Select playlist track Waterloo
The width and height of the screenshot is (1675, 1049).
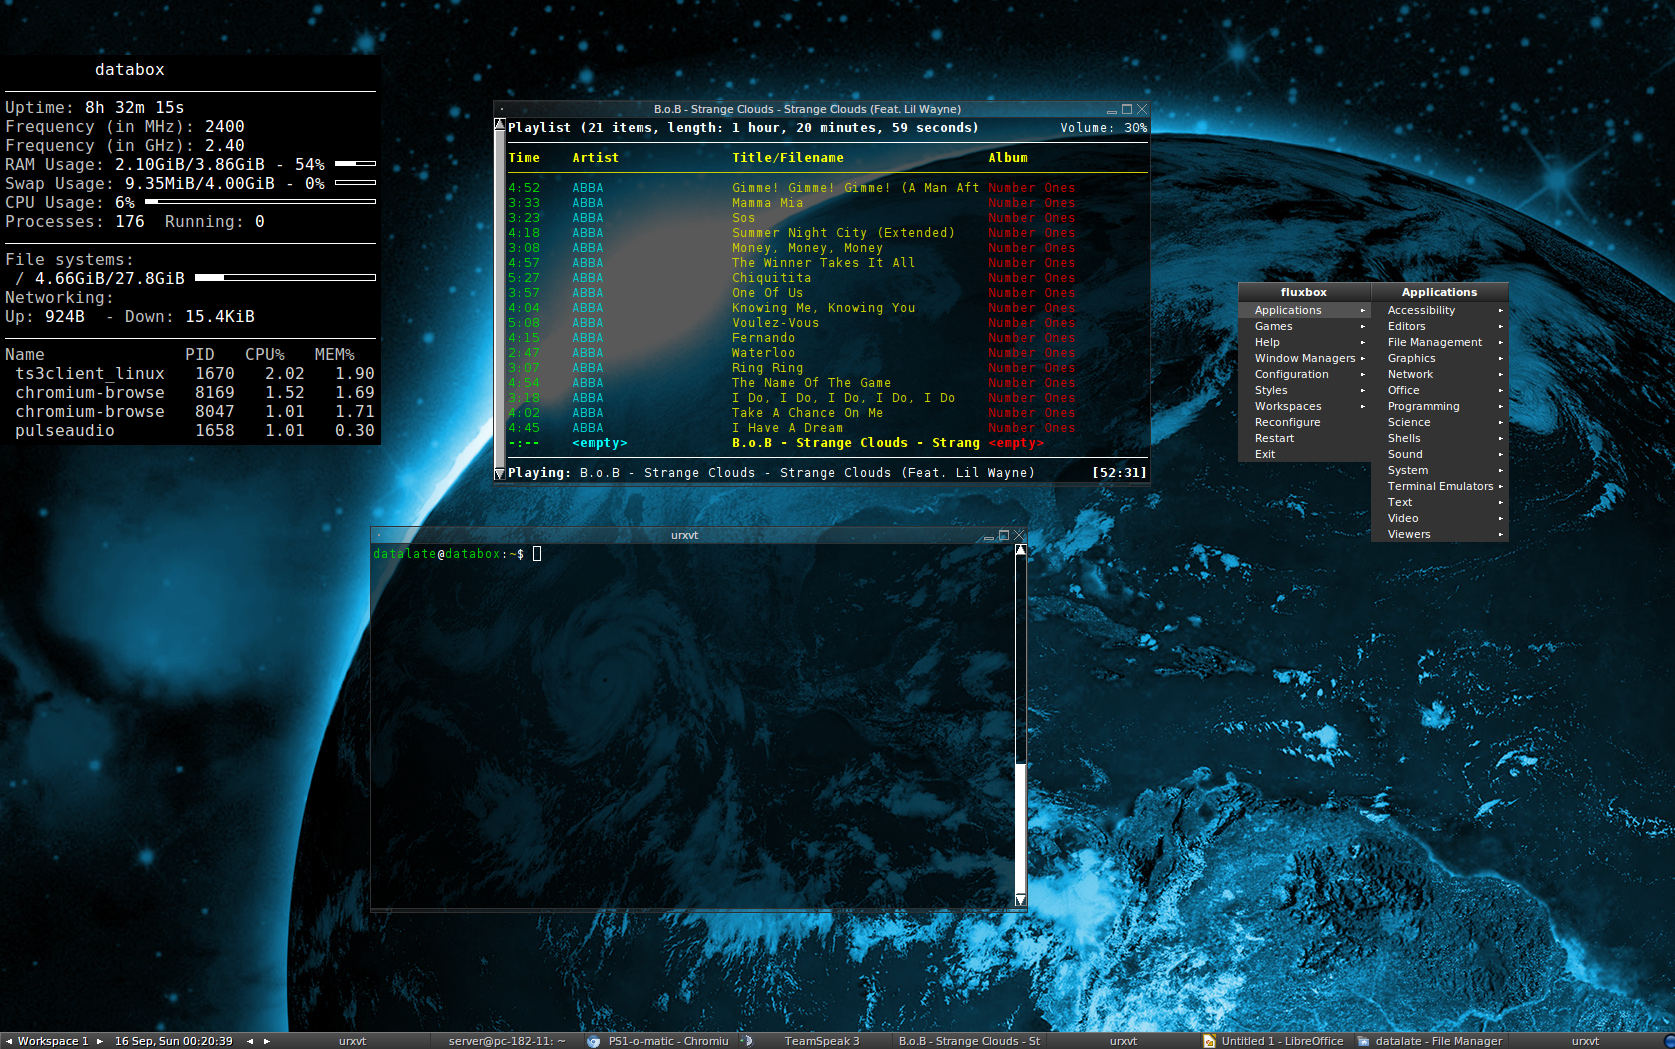[827, 353]
